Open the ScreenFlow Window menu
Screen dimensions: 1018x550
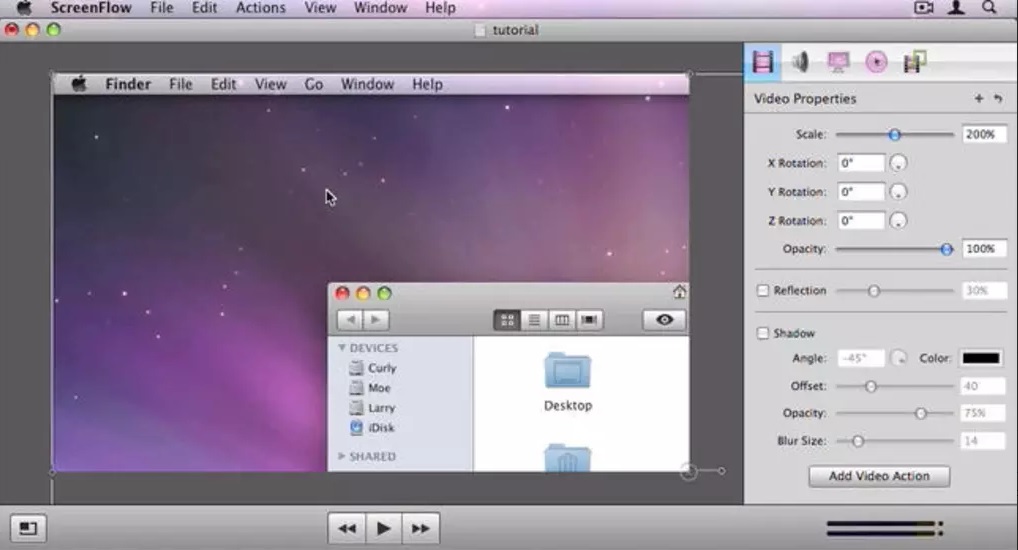380,8
